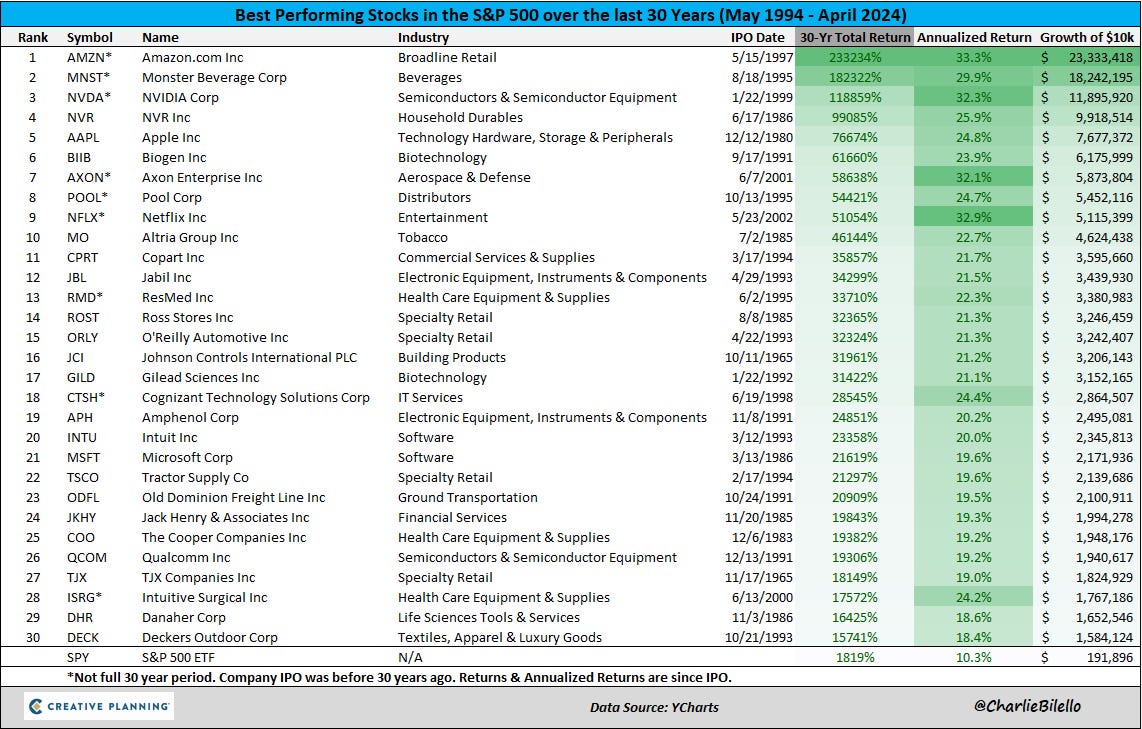Click Ground Transportation industry cell
Image resolution: width=1142 pixels, height=729 pixels.
coord(468,498)
